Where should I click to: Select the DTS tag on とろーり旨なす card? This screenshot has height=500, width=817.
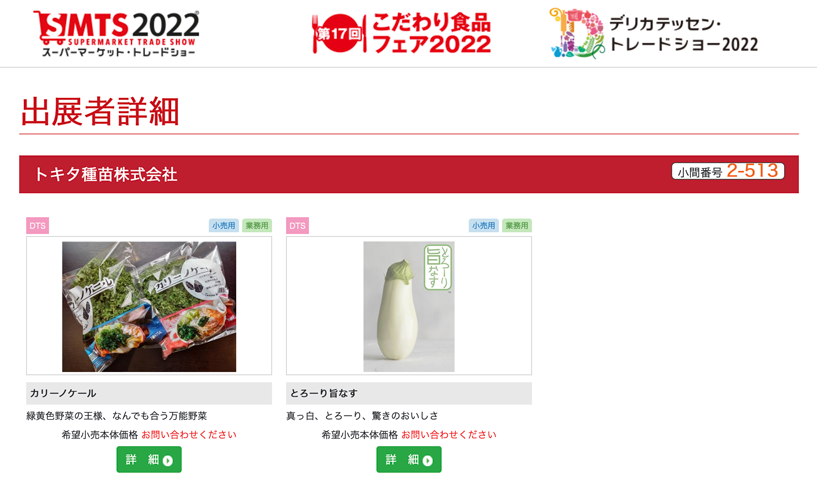click(x=298, y=226)
